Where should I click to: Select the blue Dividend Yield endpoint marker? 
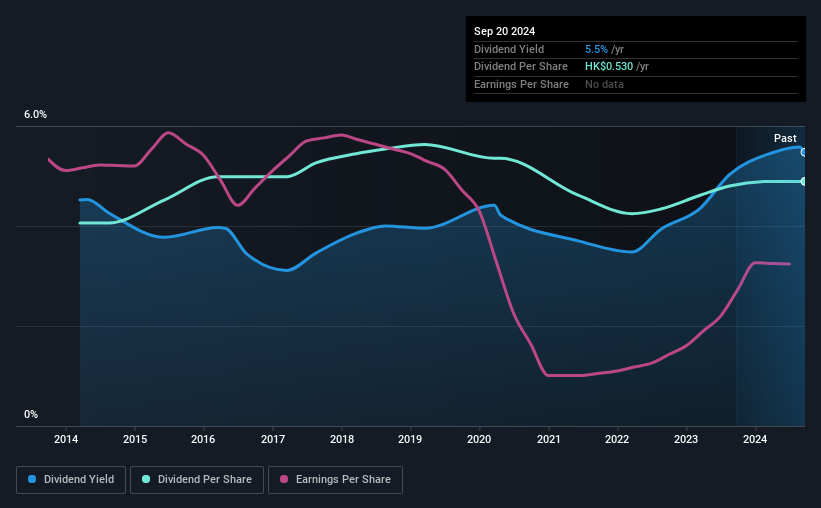point(804,152)
